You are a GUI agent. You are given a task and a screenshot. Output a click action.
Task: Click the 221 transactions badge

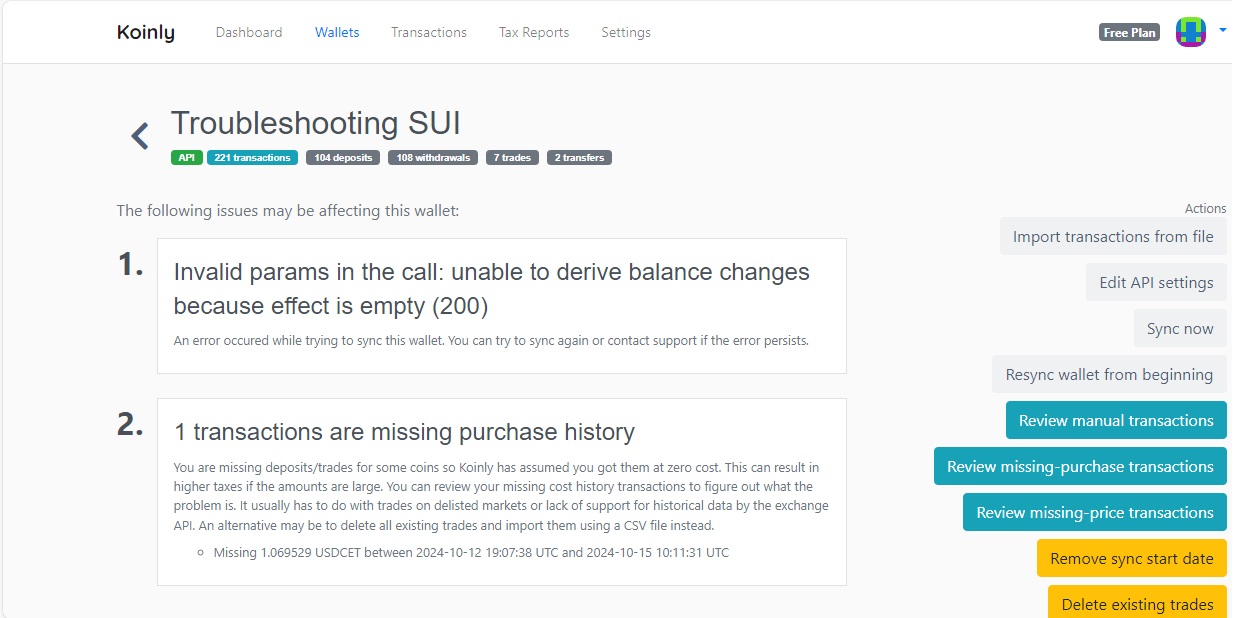(252, 157)
